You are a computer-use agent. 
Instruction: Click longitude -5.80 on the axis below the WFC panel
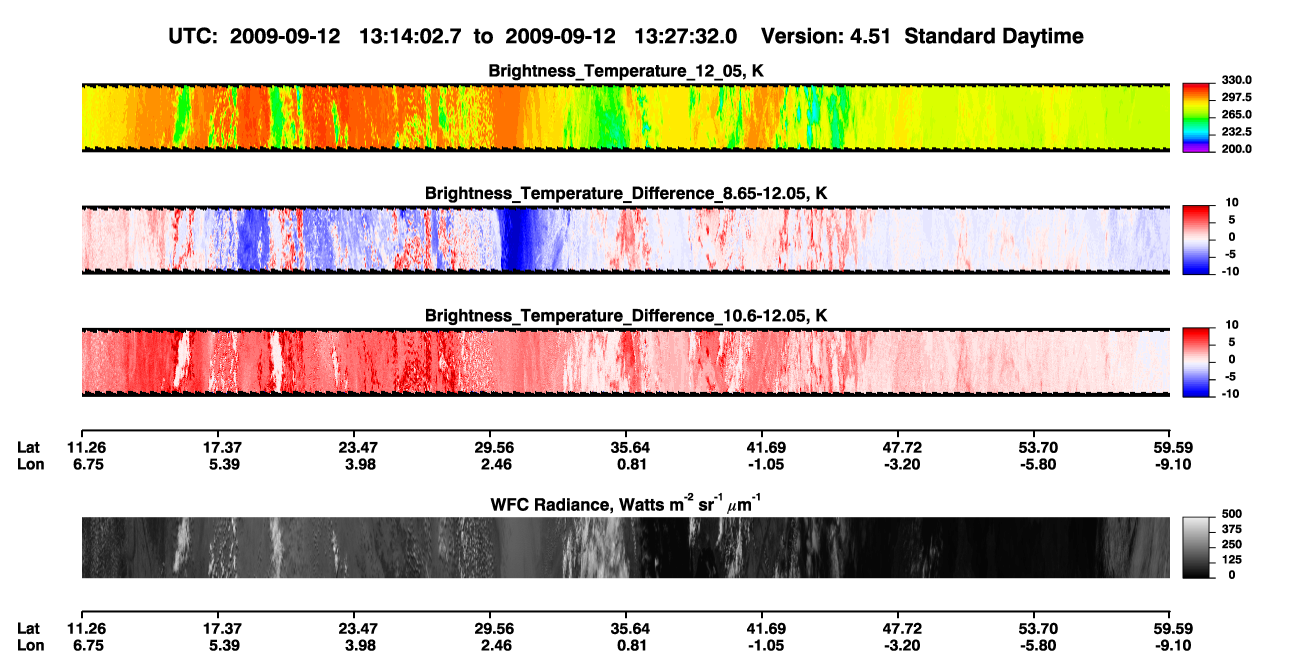coord(1038,645)
